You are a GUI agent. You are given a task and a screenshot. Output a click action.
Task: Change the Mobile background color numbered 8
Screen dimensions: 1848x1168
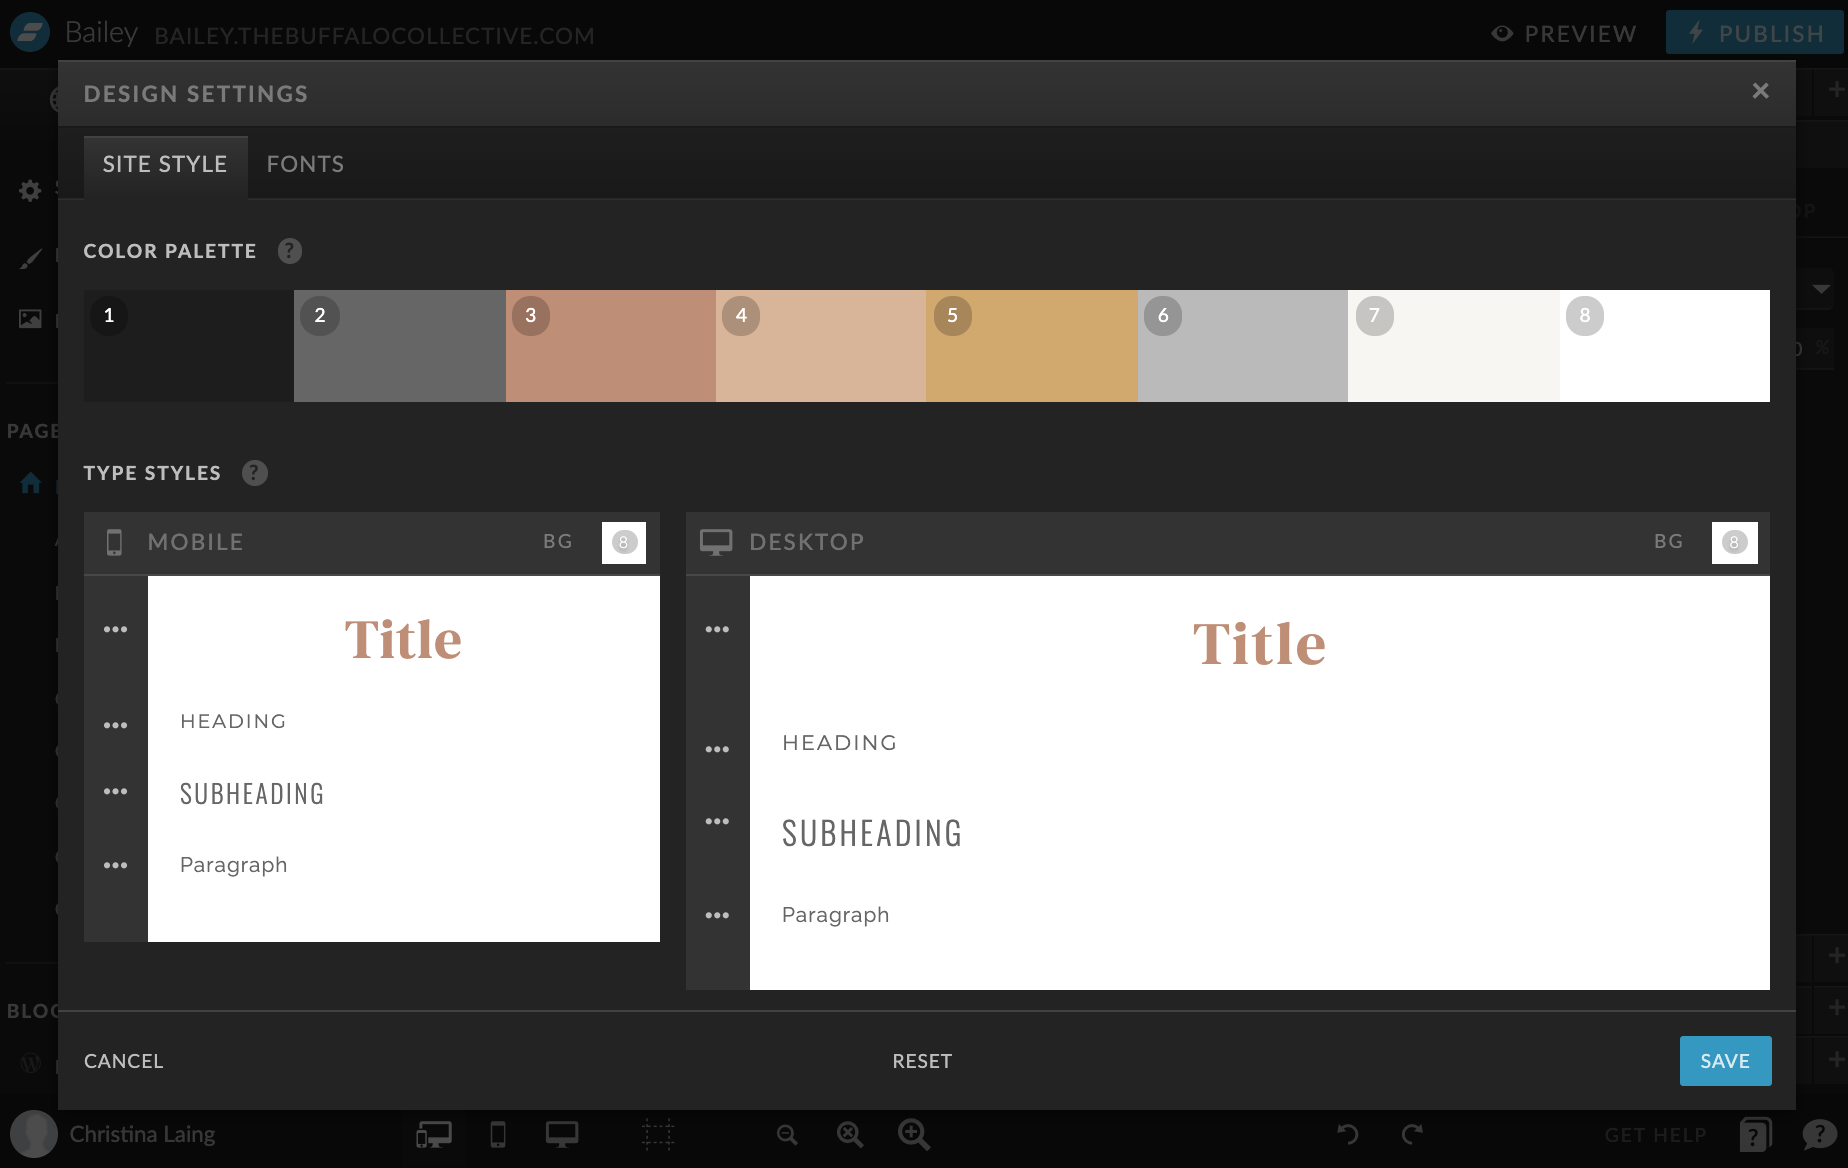tap(624, 542)
